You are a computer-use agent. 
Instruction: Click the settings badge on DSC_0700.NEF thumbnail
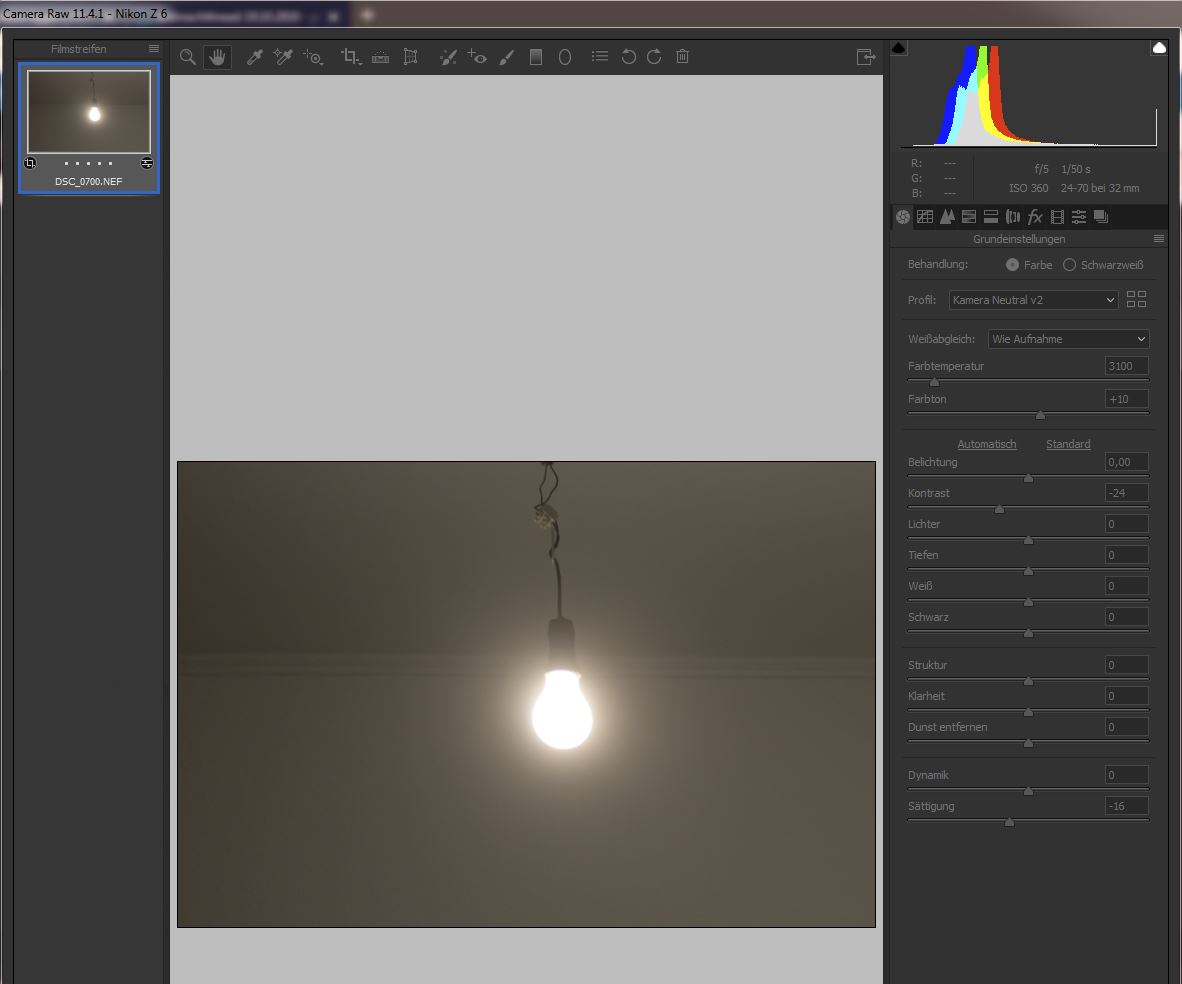click(x=147, y=163)
